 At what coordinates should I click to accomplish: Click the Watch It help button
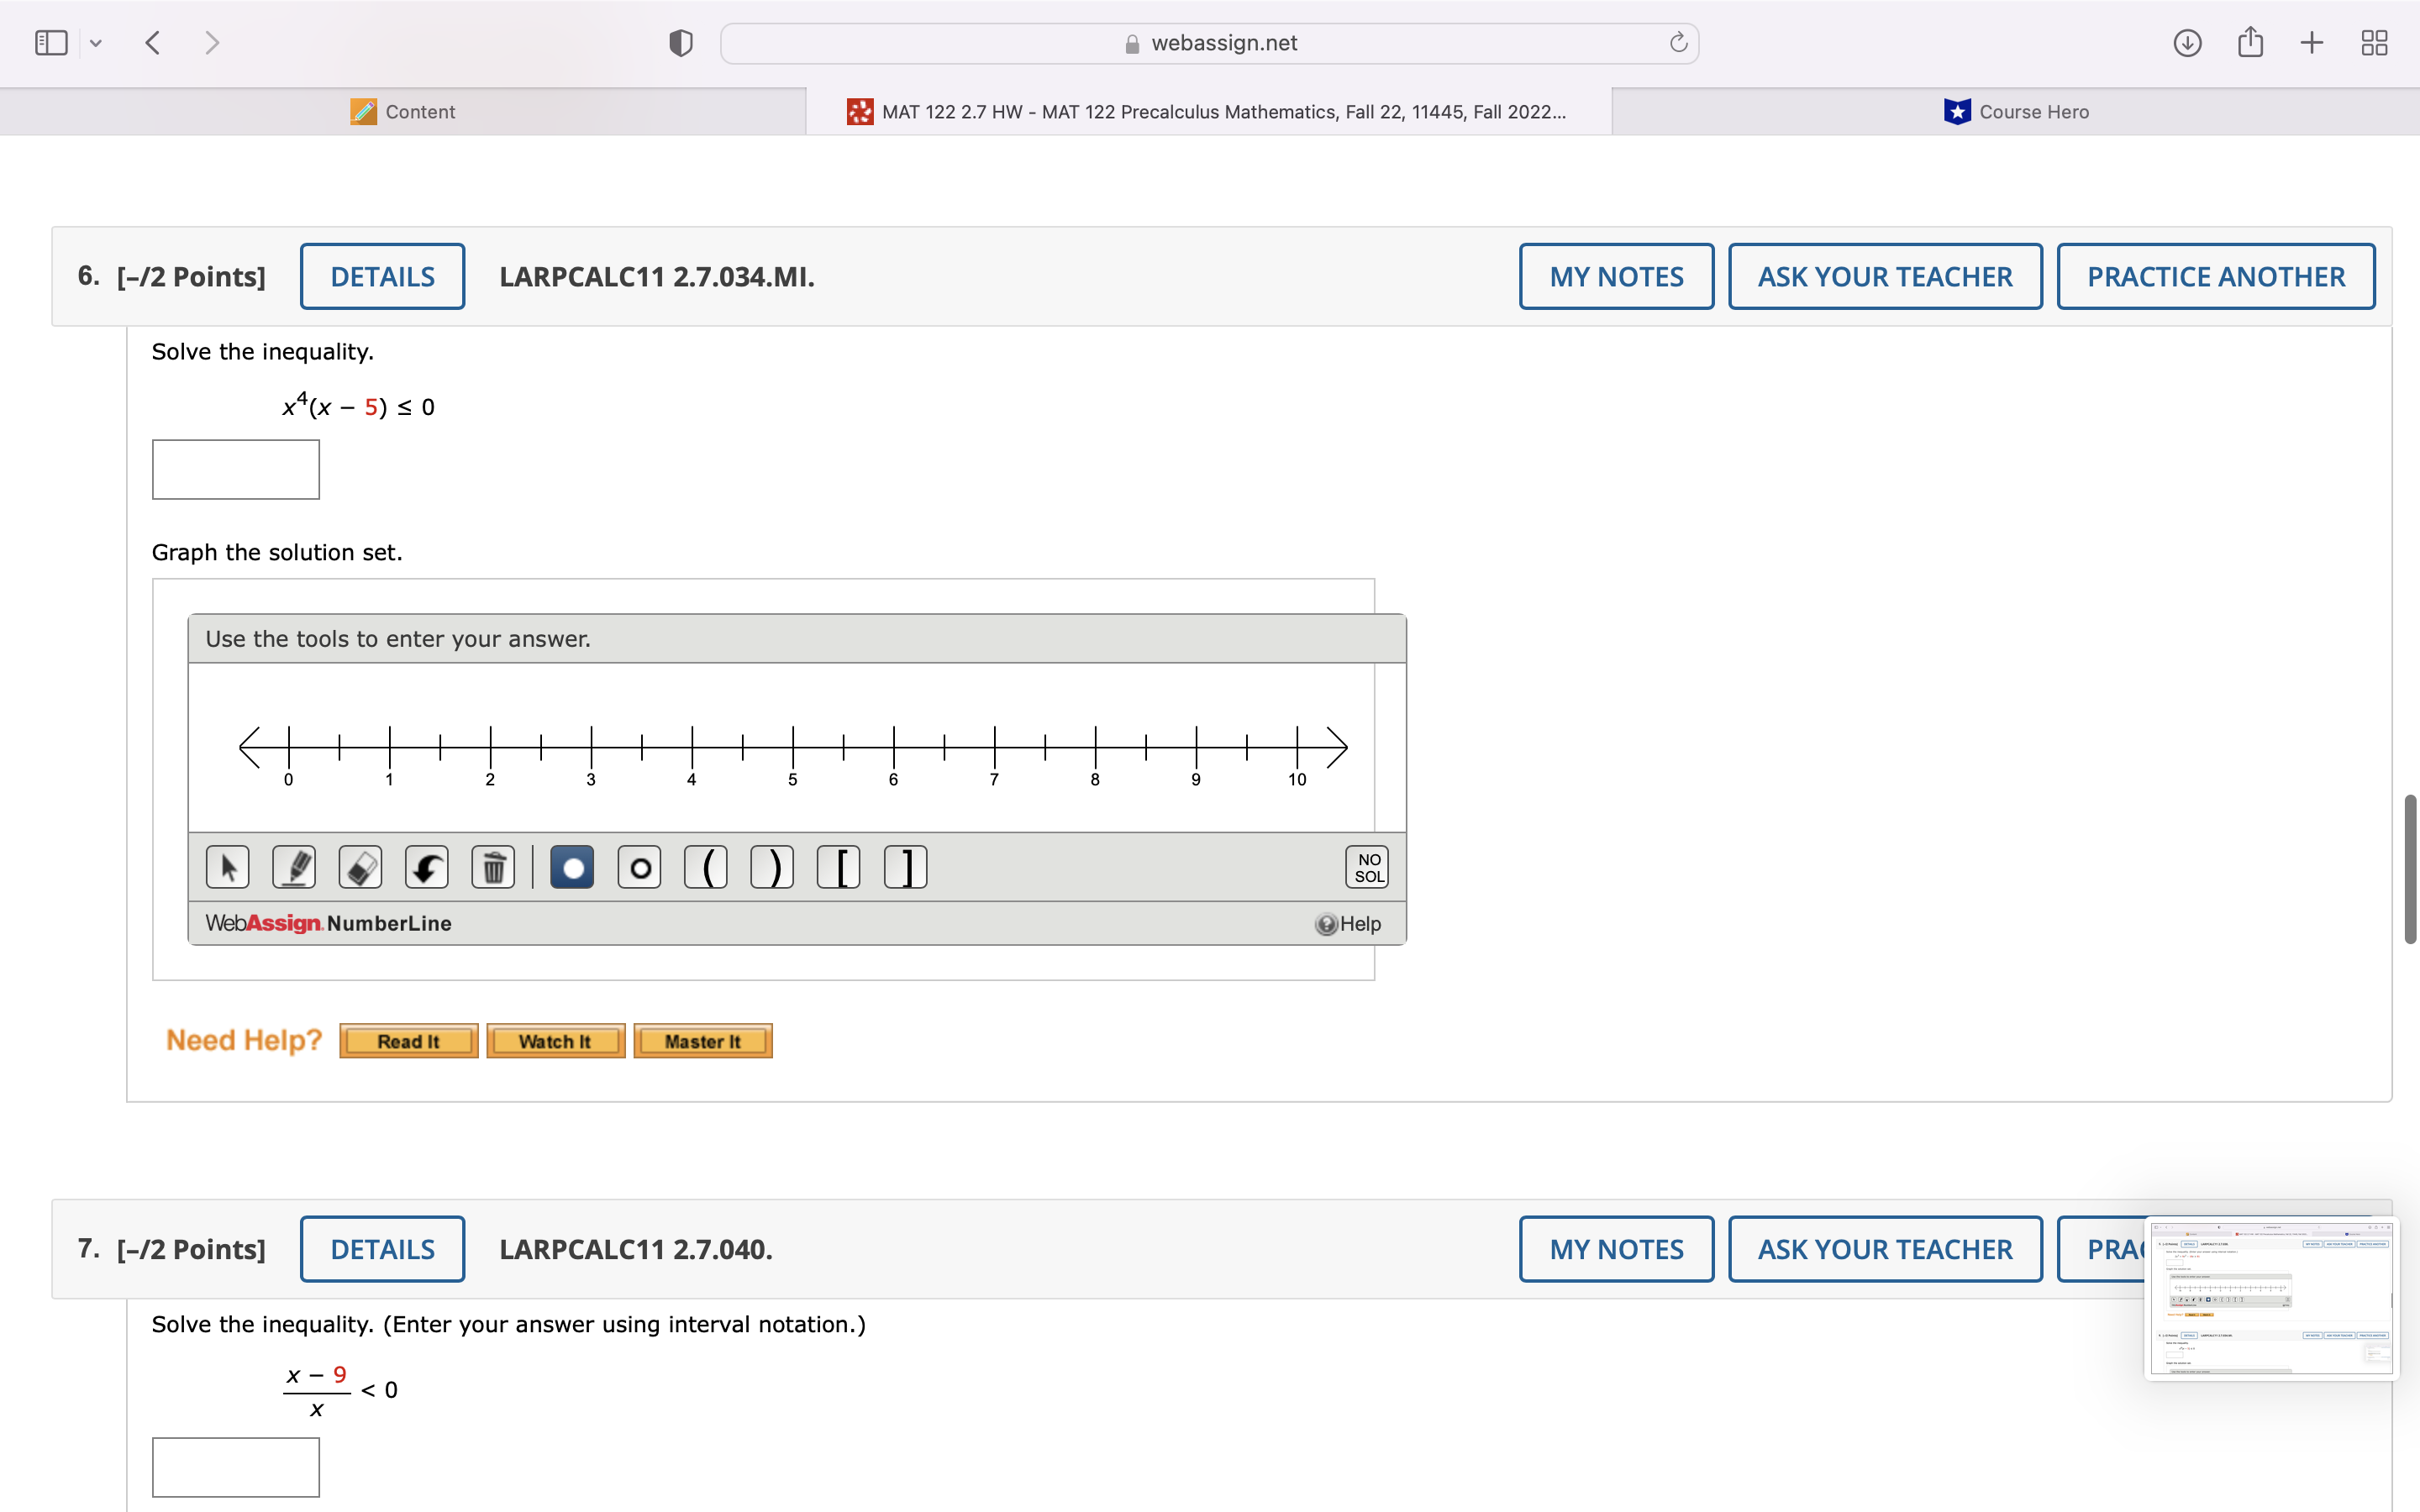click(555, 1040)
